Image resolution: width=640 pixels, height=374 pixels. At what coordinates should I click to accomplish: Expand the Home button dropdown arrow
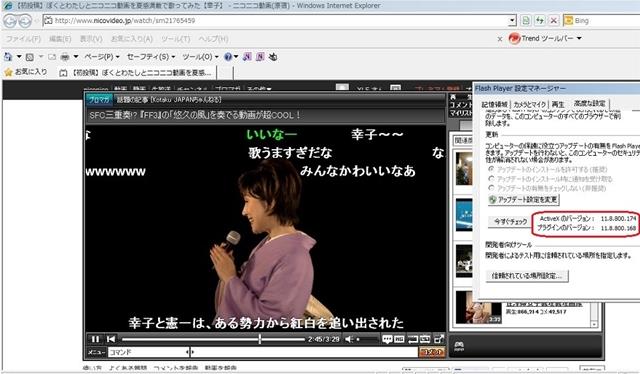[18, 57]
